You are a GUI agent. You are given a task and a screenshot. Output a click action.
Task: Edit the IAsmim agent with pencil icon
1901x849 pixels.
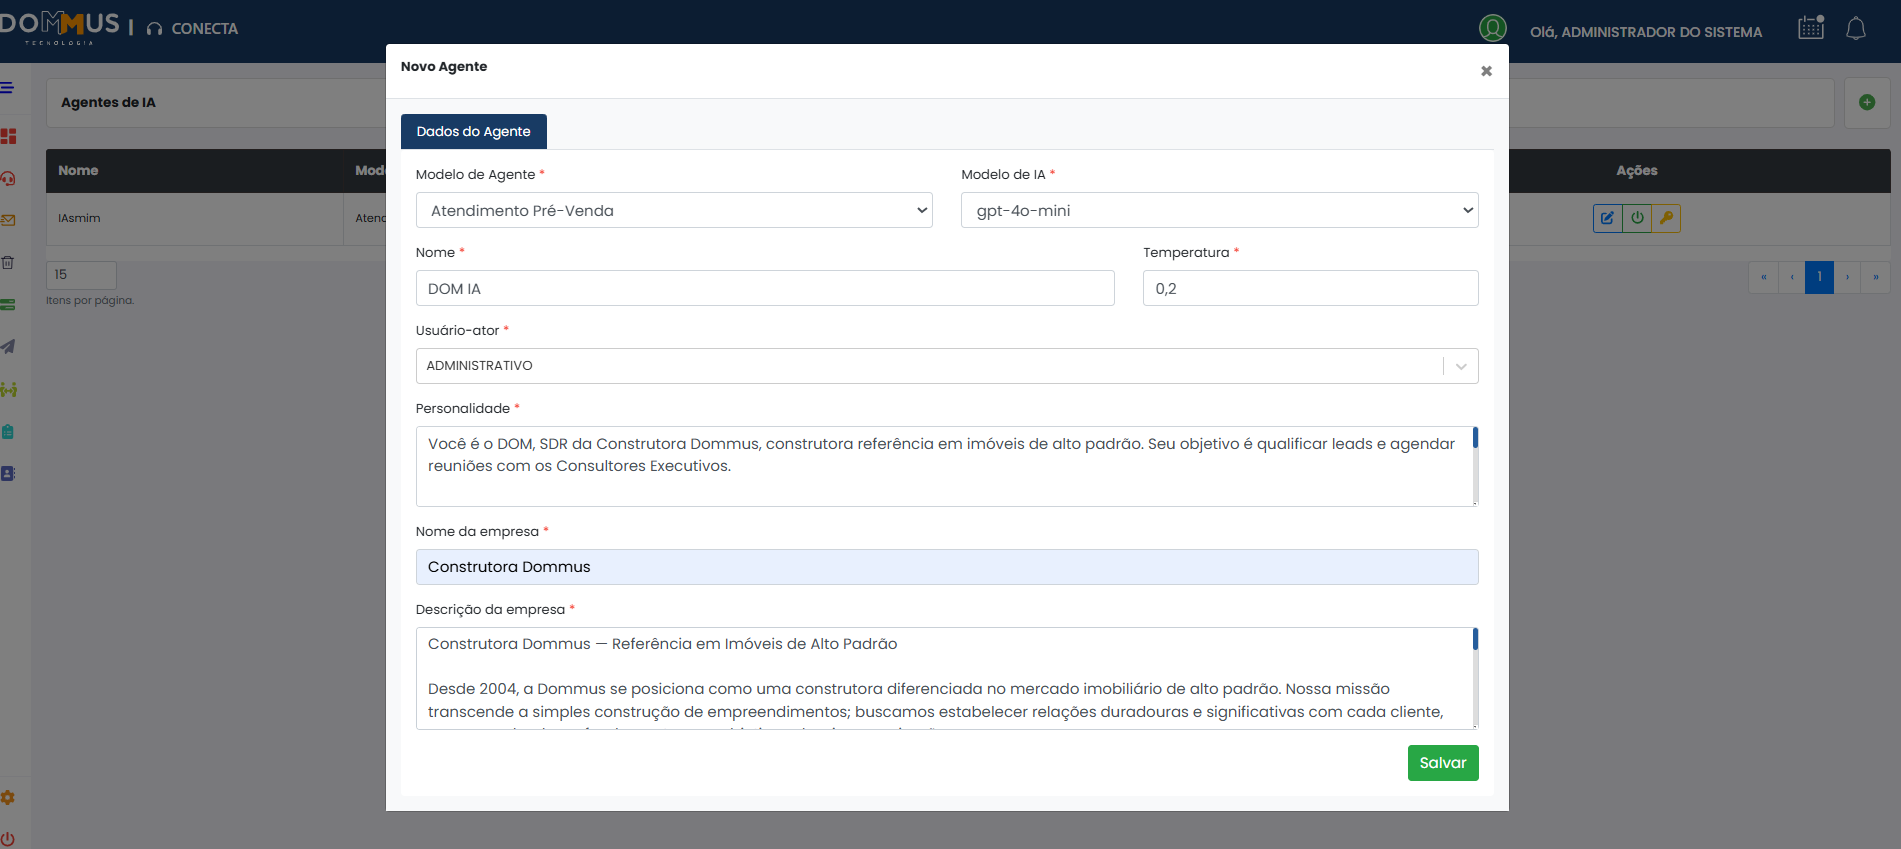(1607, 218)
